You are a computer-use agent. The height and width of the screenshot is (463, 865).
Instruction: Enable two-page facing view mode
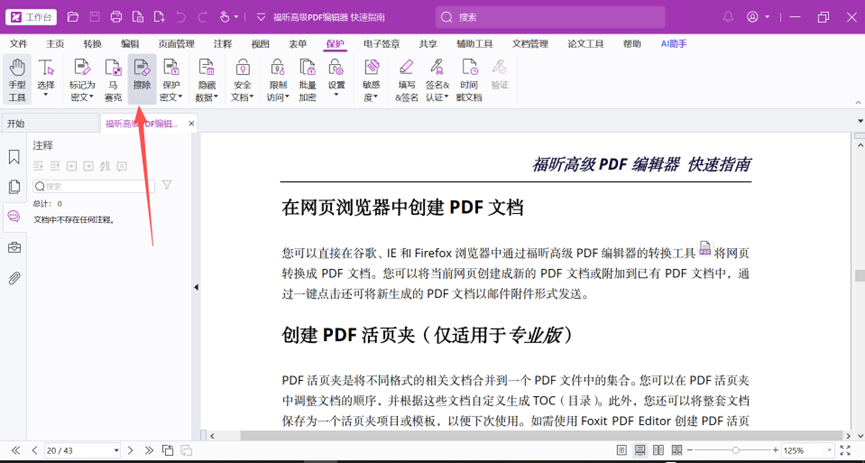point(659,451)
